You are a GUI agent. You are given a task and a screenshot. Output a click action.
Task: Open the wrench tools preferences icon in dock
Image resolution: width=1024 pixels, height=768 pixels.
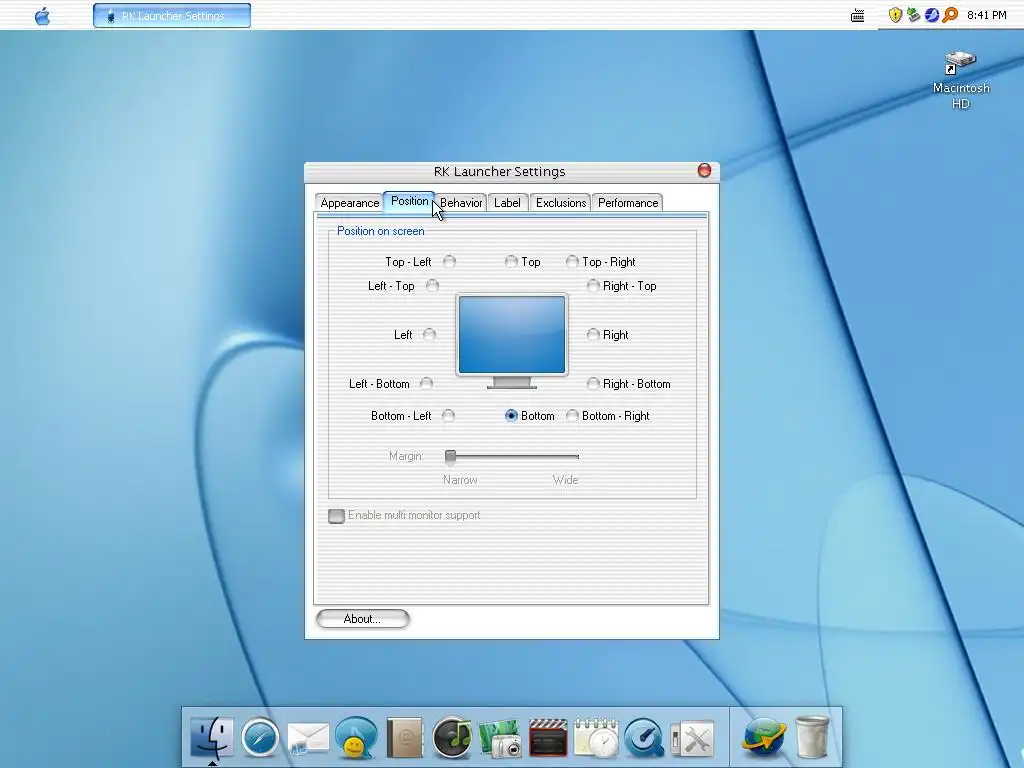click(692, 739)
